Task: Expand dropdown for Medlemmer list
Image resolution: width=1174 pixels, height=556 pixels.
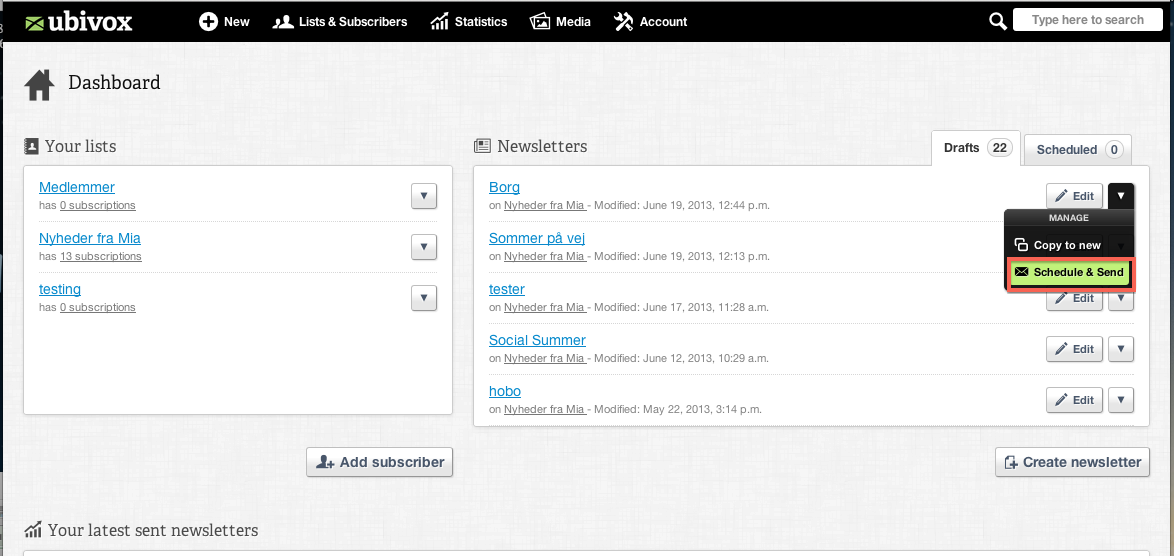Action: click(x=424, y=196)
